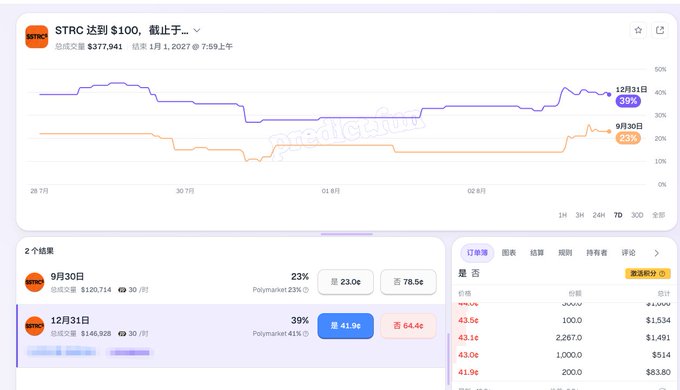Viewport: 680px width, 390px height.
Task: Switch to the 持有者 tab
Action: pos(597,252)
